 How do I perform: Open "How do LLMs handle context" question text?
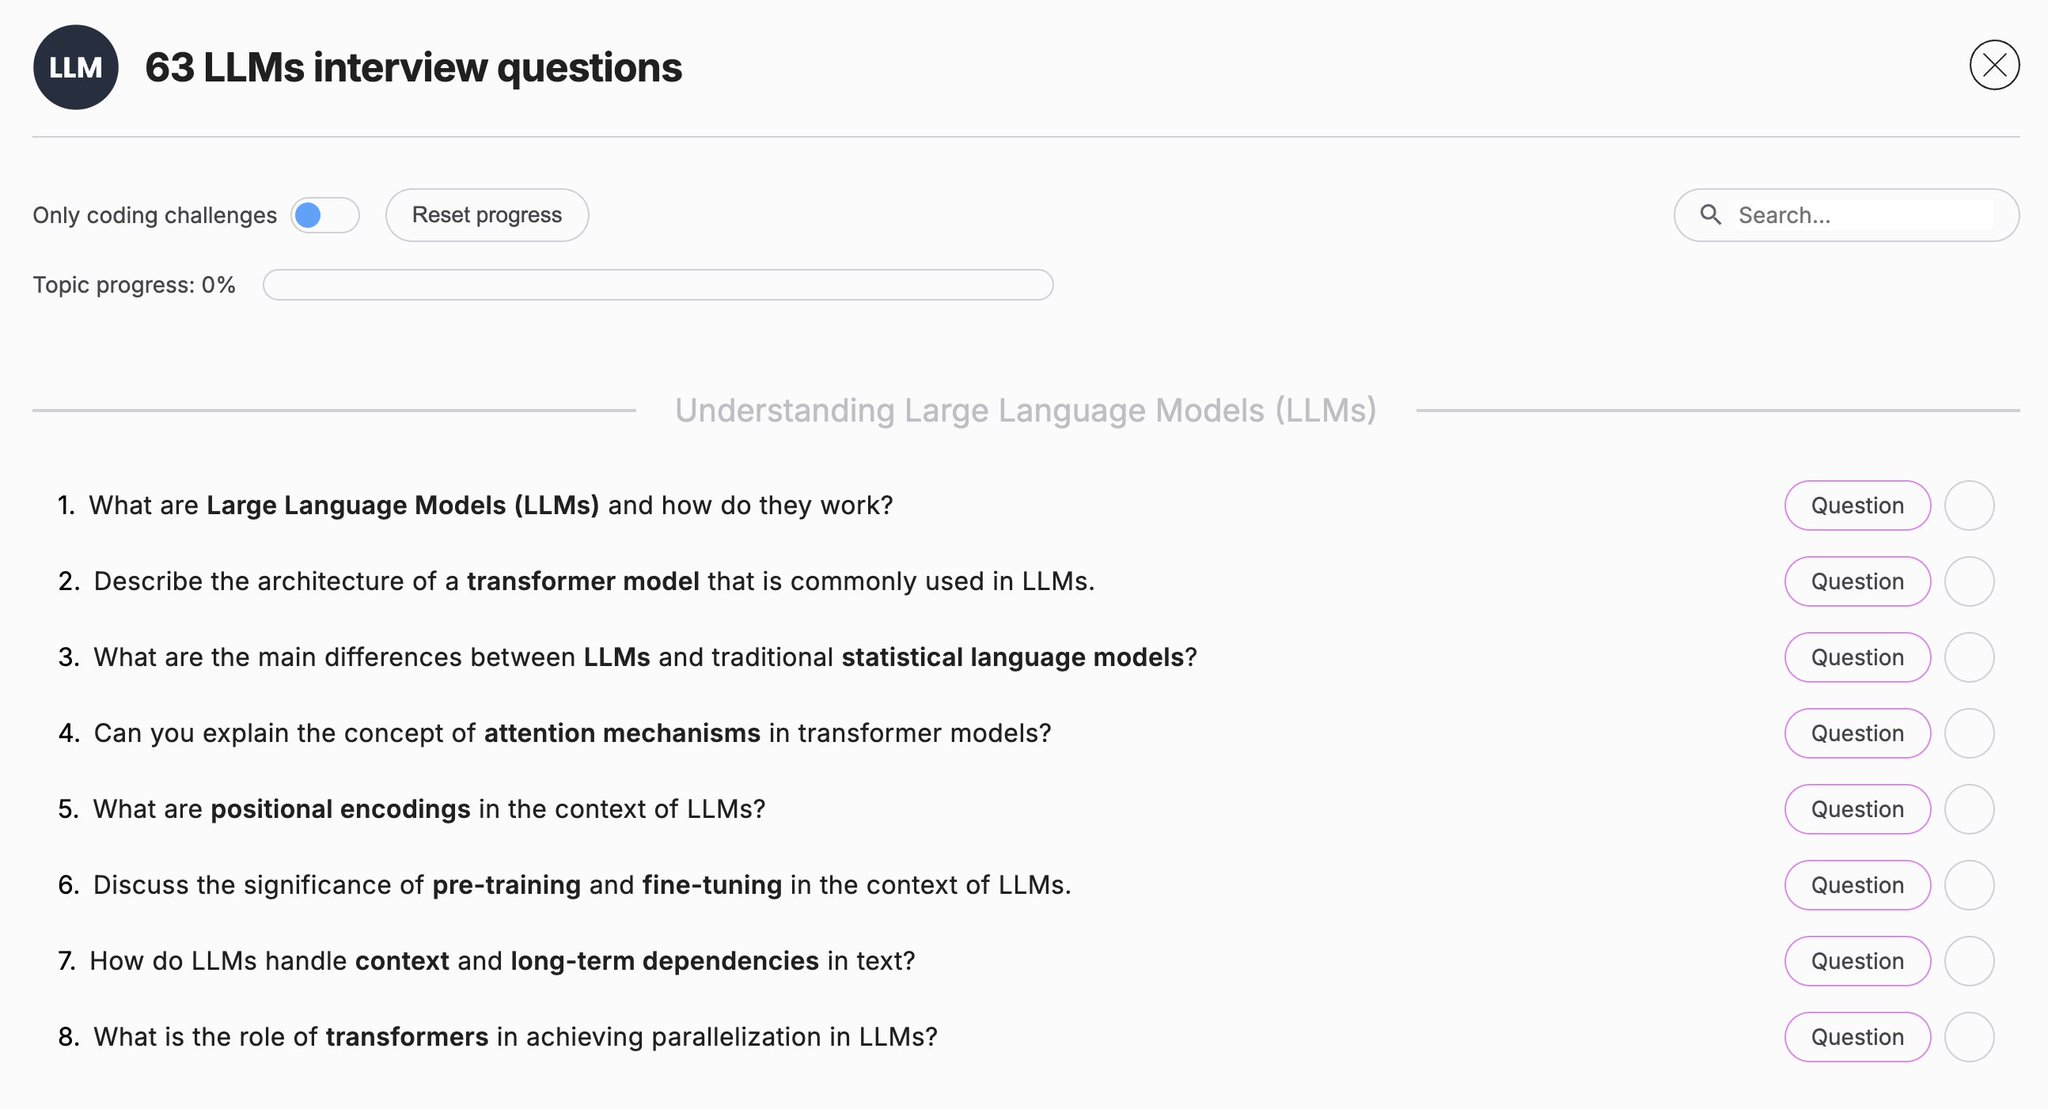[502, 961]
